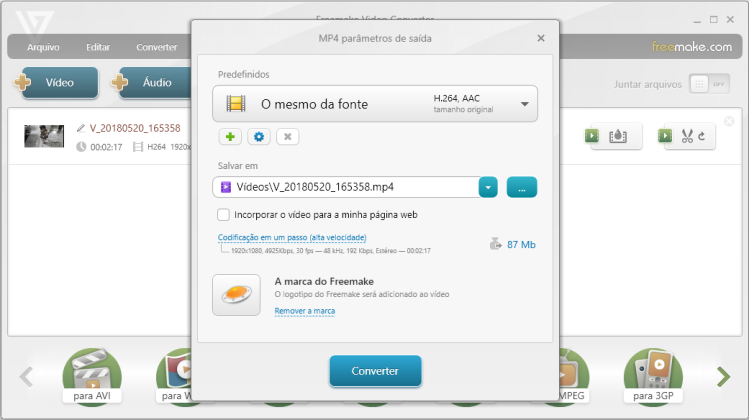The width and height of the screenshot is (749, 420).
Task: Click the file name V_20180520_165358
Action: 135,128
